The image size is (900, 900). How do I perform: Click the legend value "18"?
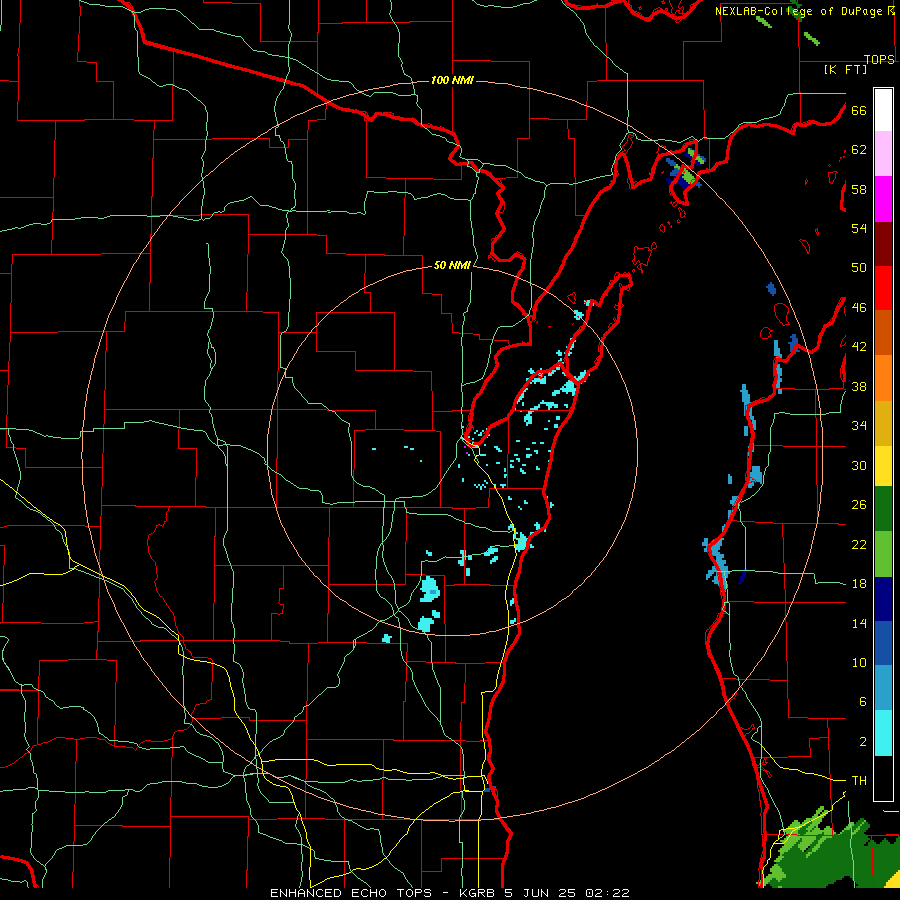pos(859,584)
